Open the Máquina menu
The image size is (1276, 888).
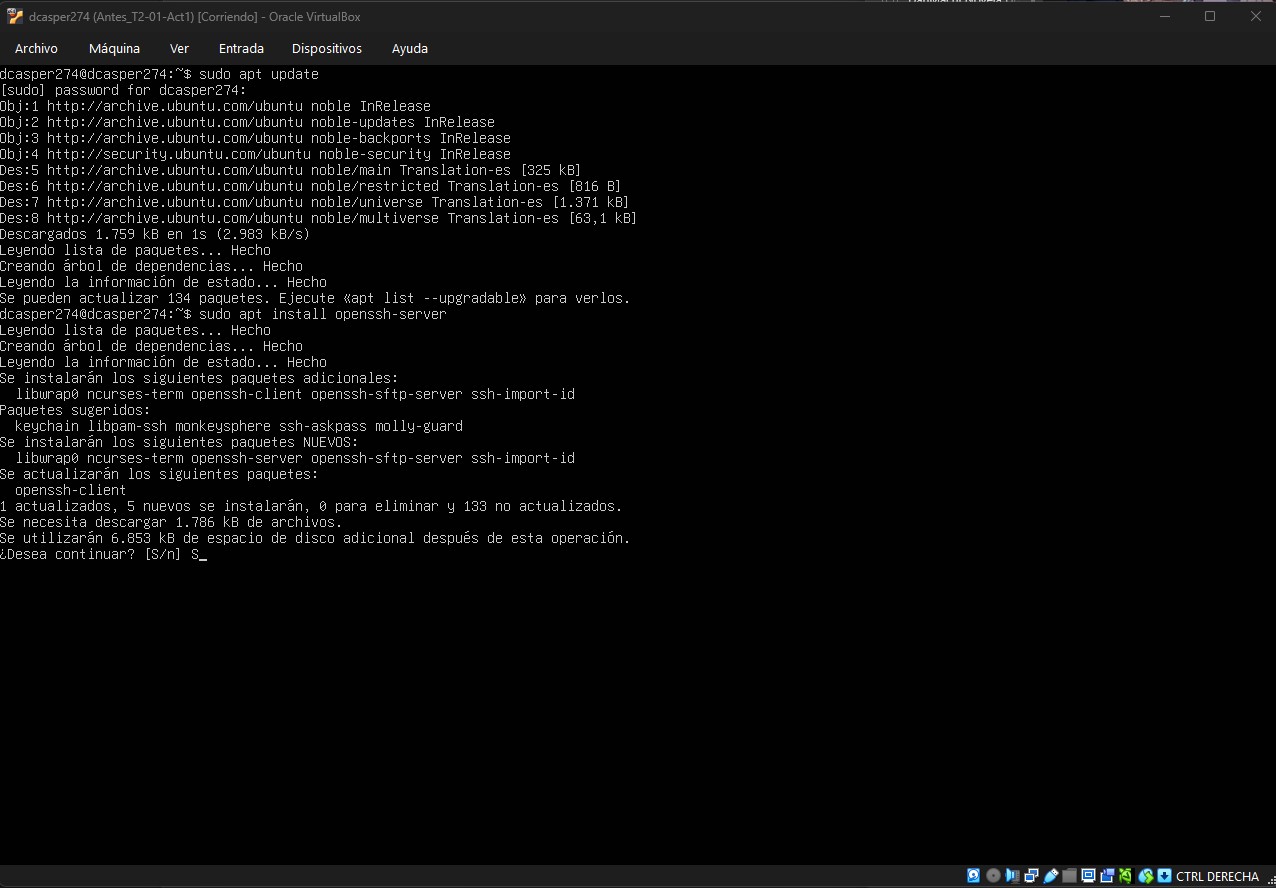pos(114,48)
